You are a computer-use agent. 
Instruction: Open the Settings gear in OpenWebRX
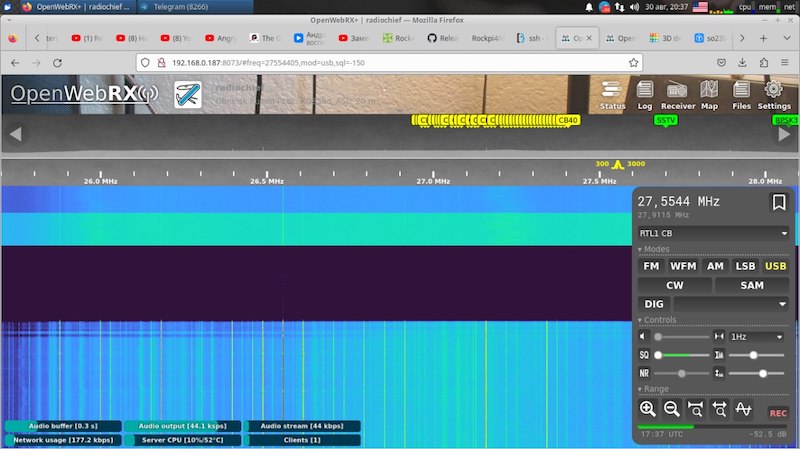(x=773, y=93)
